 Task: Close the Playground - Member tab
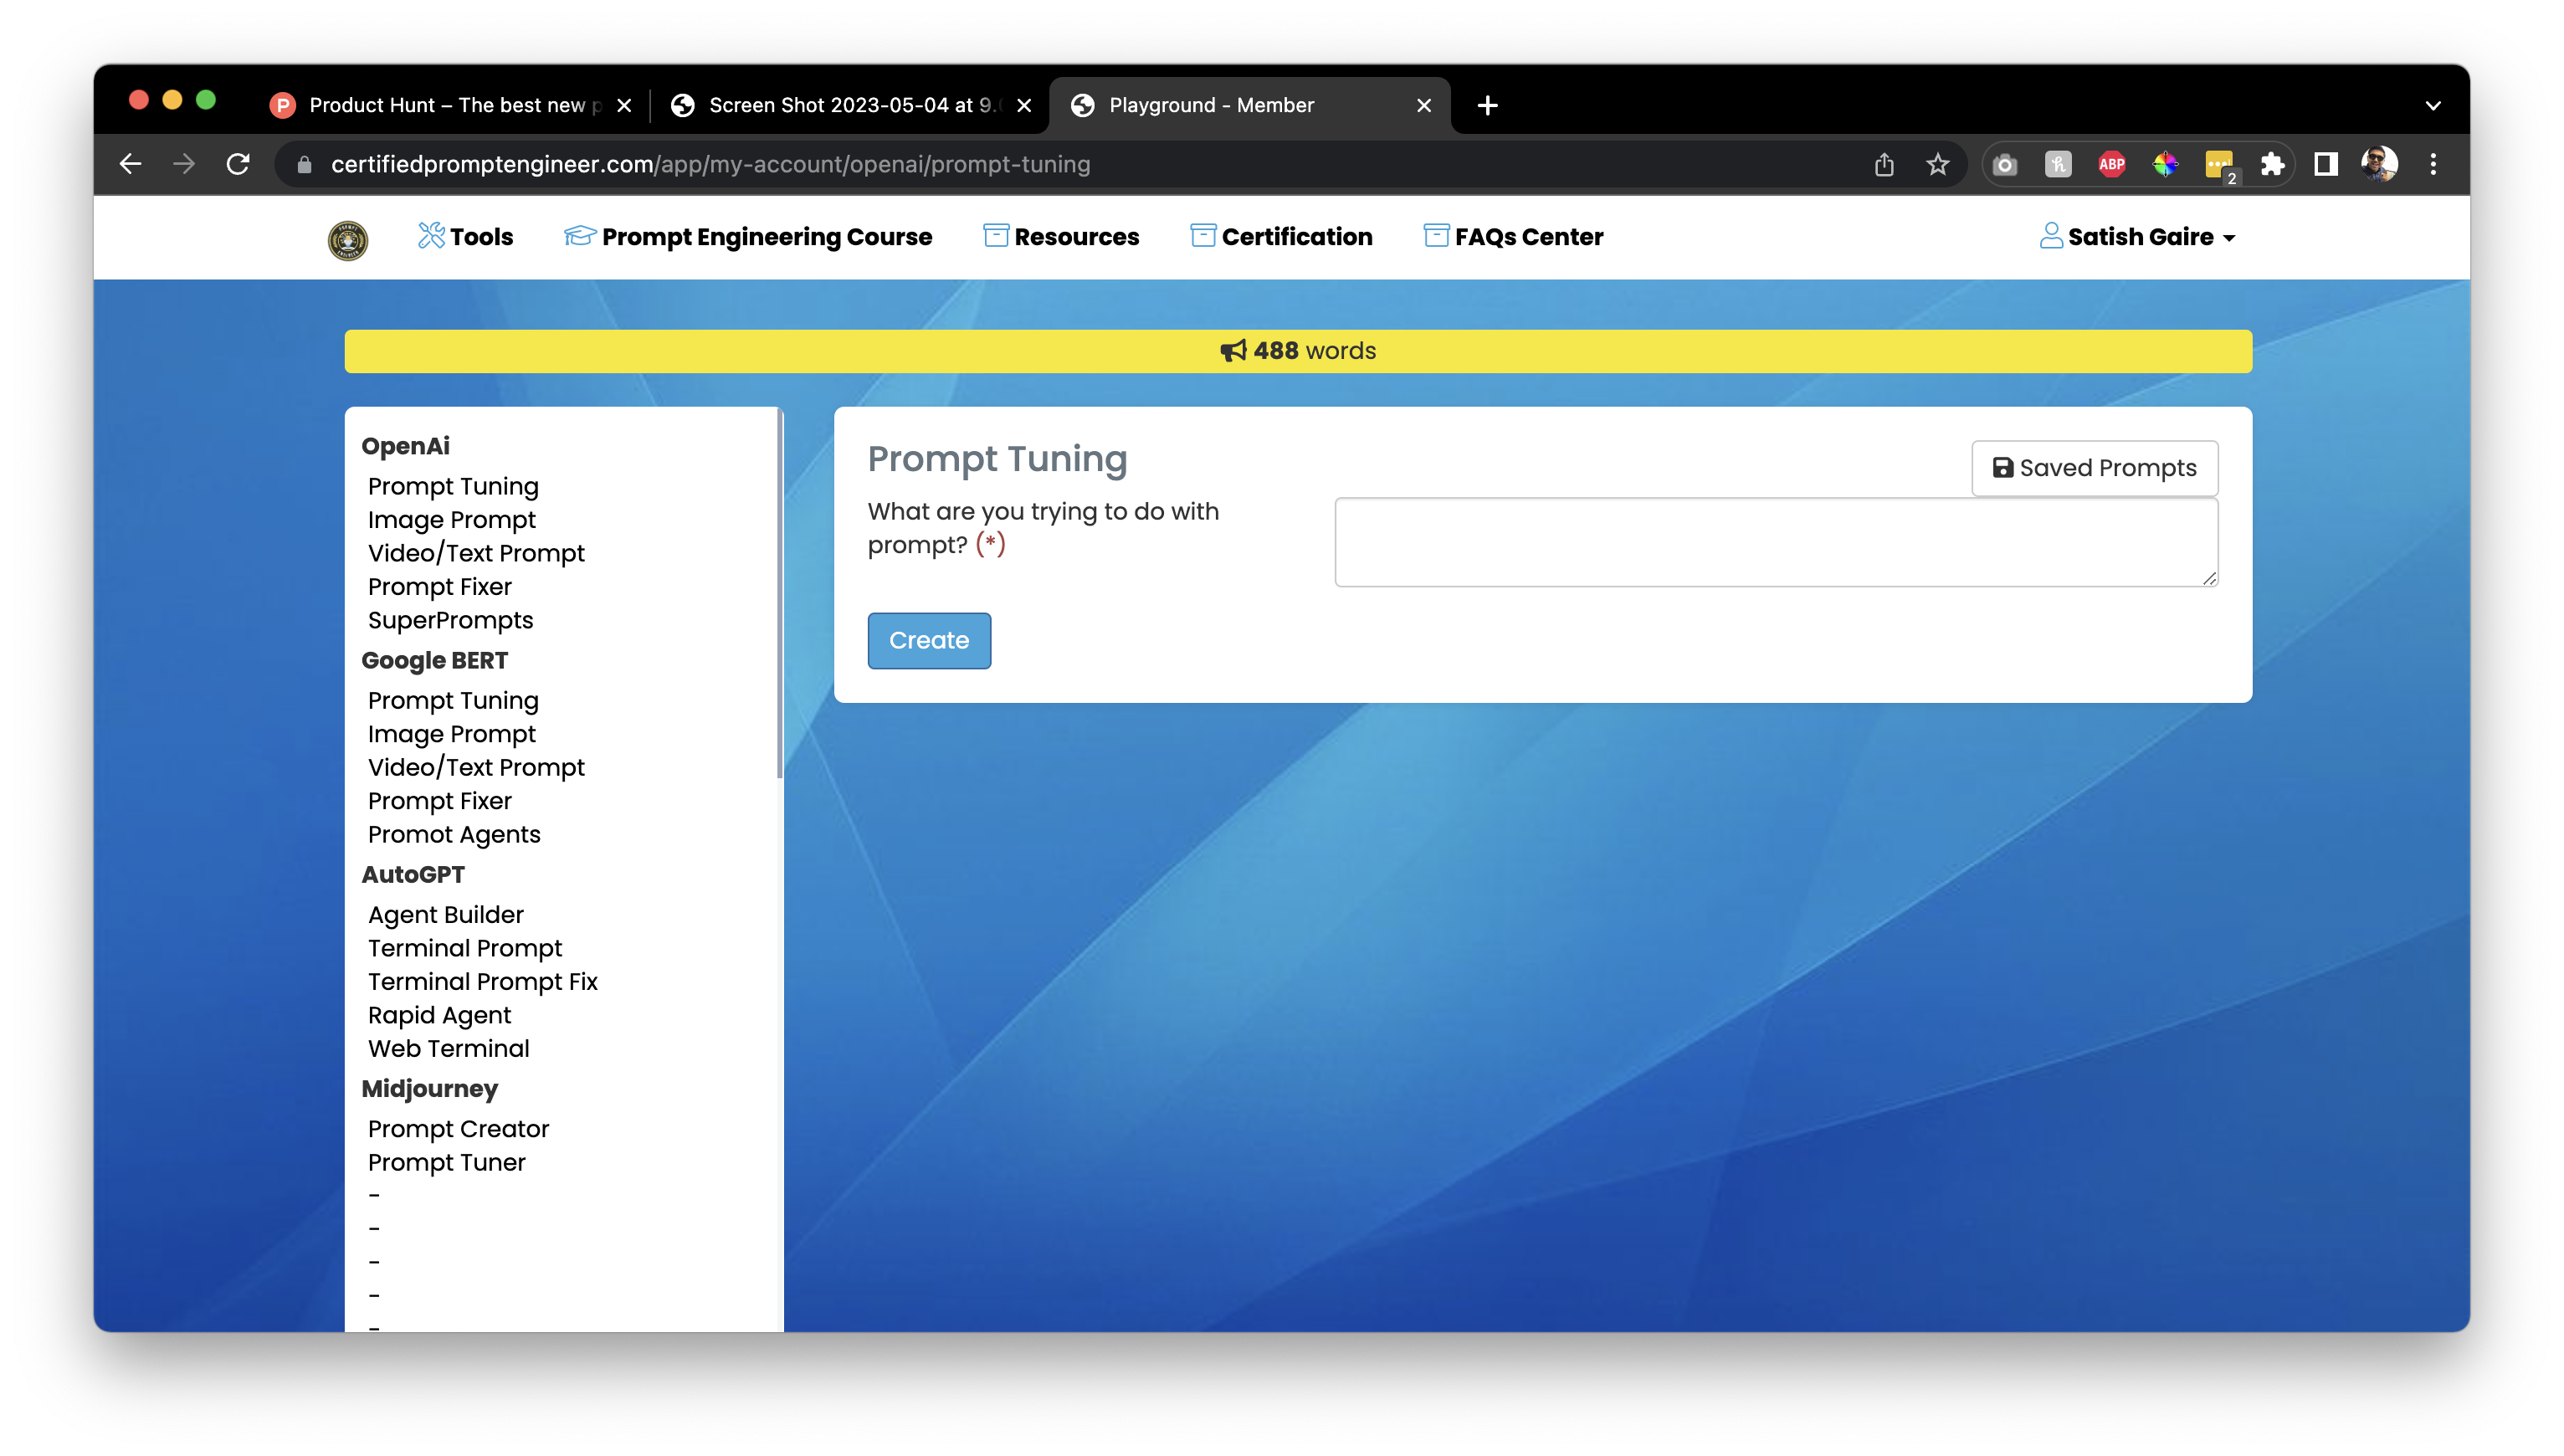(x=1424, y=105)
